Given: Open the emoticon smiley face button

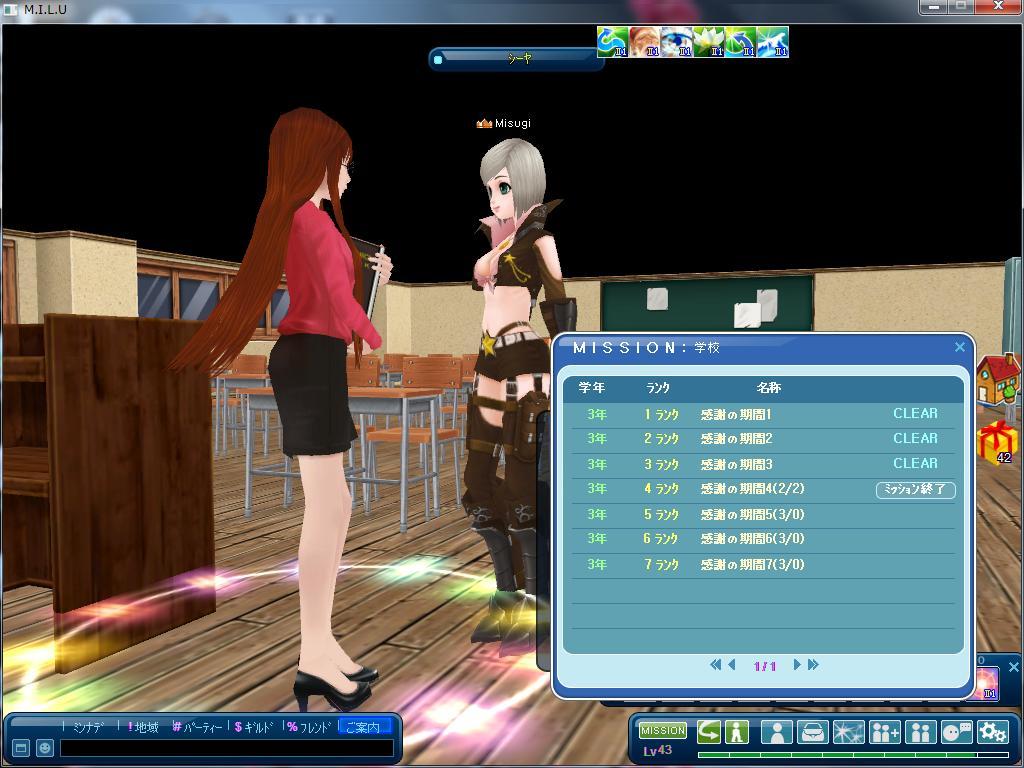Looking at the screenshot, I should (x=44, y=748).
